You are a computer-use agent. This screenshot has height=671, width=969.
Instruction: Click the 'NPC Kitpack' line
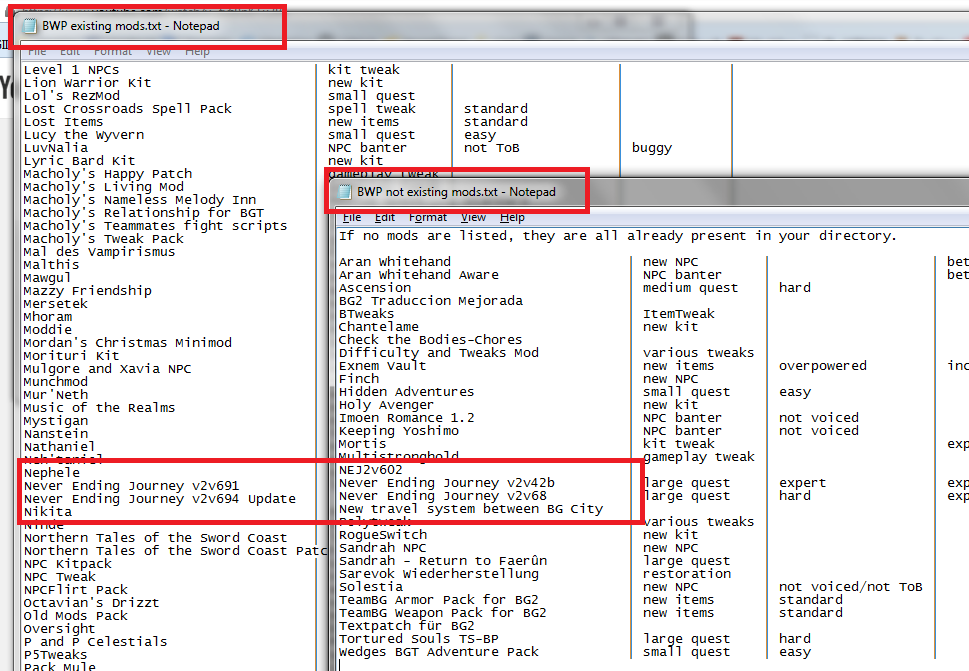(x=67, y=563)
